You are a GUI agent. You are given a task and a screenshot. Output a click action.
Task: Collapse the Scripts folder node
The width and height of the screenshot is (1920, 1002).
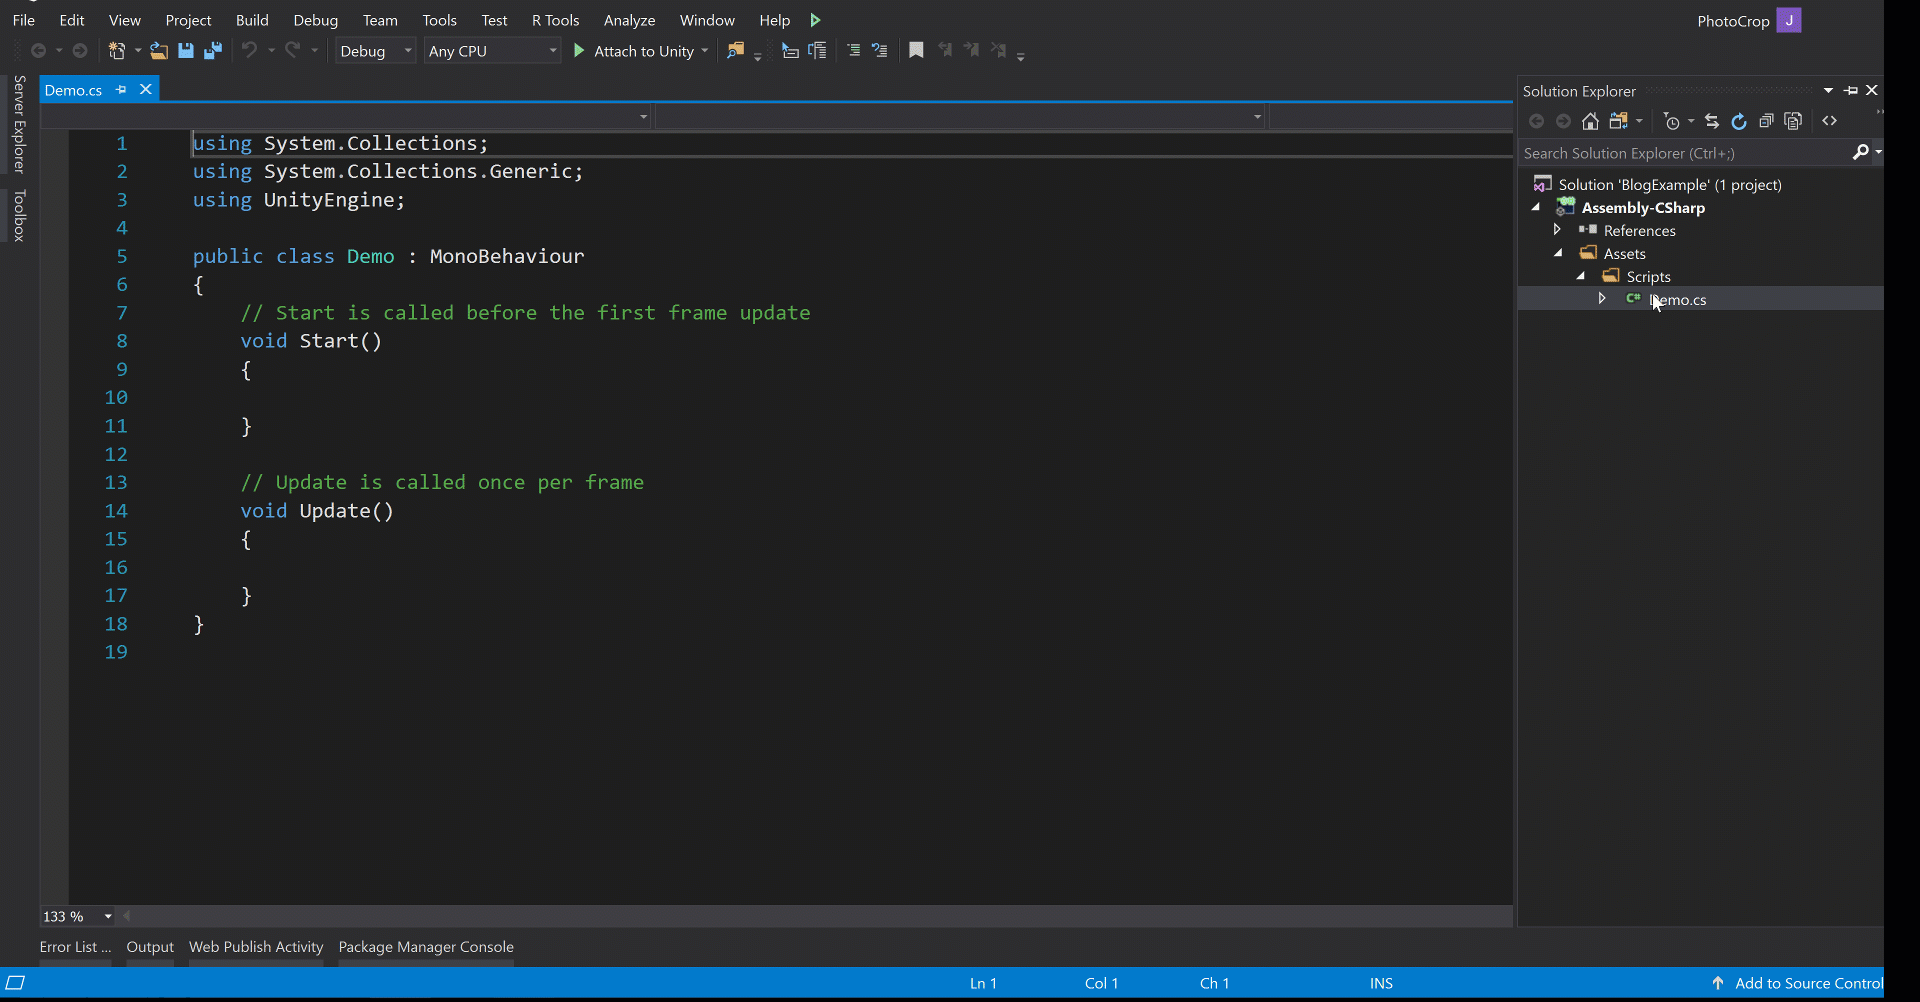[x=1581, y=276]
